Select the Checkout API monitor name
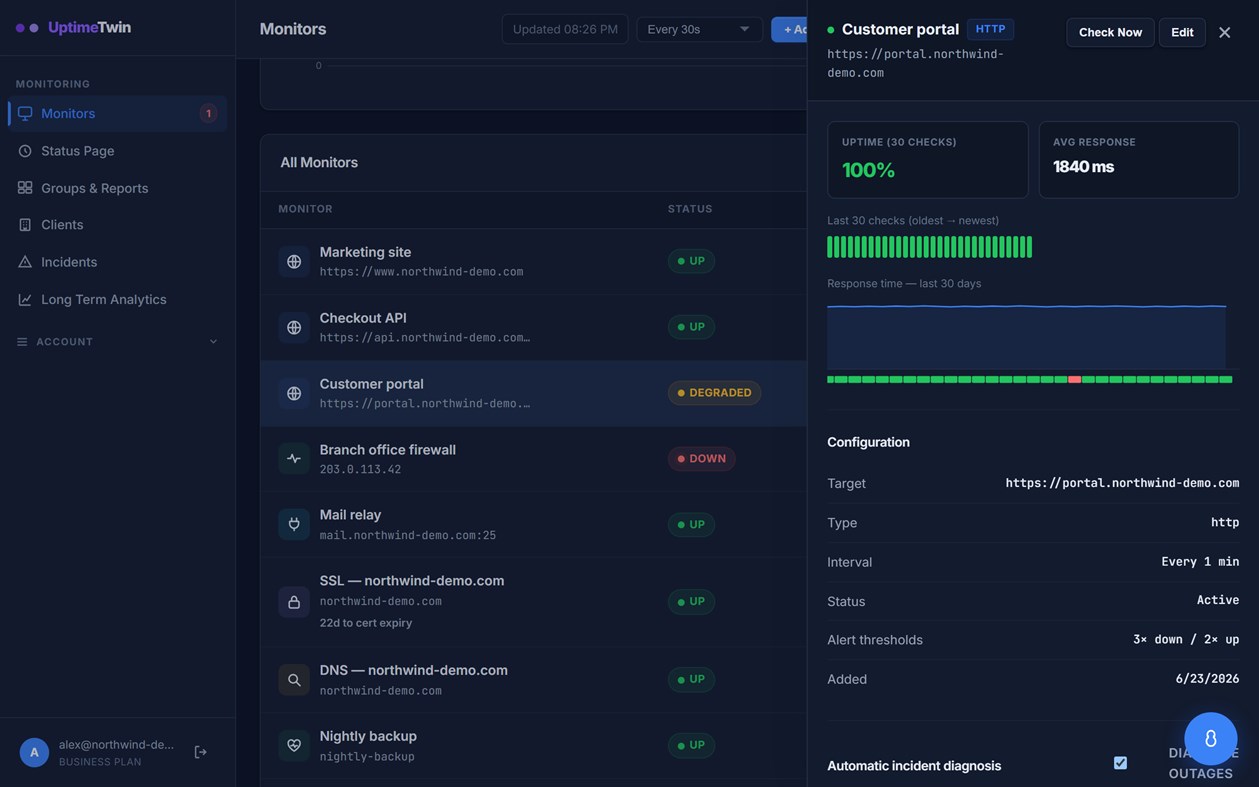The image size is (1259, 787). point(363,318)
